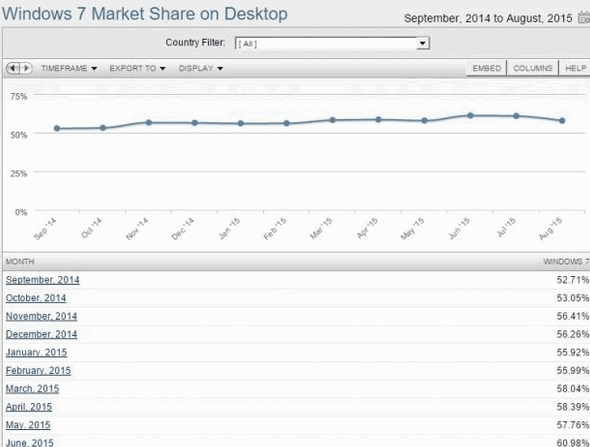
Task: Click the WINDOWS 7 column header
Action: (566, 262)
